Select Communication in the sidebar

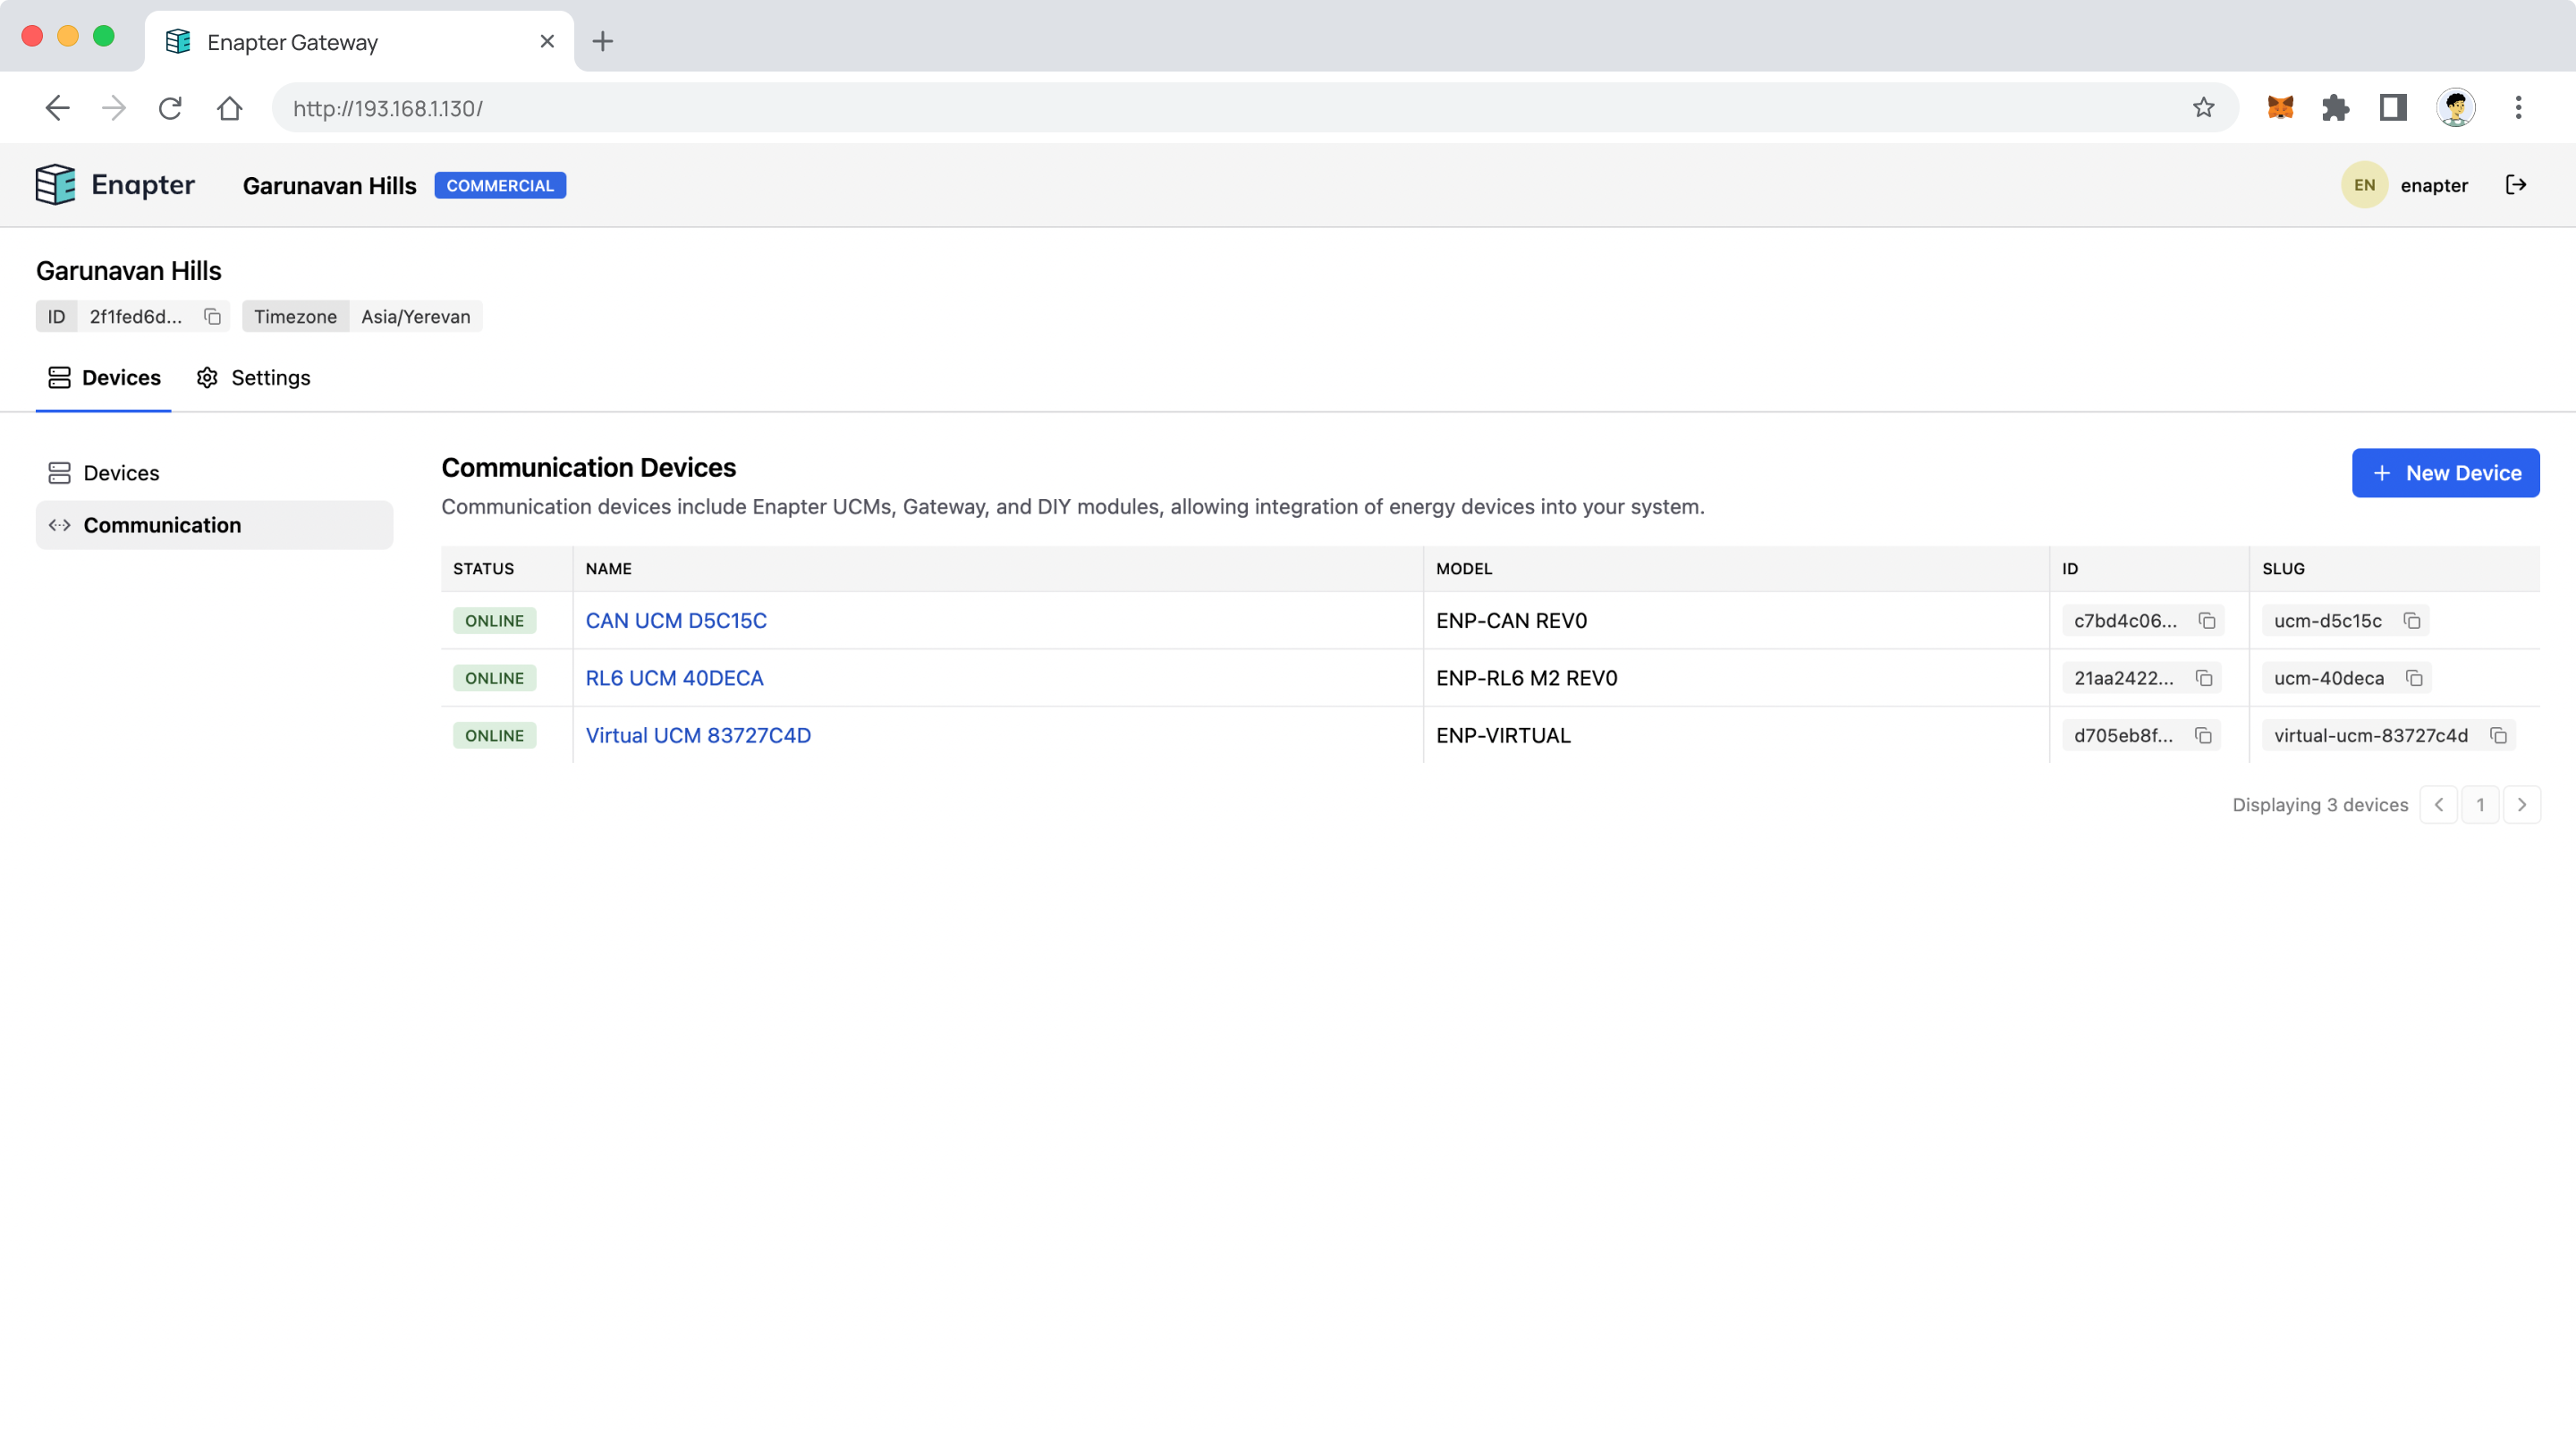tap(162, 525)
